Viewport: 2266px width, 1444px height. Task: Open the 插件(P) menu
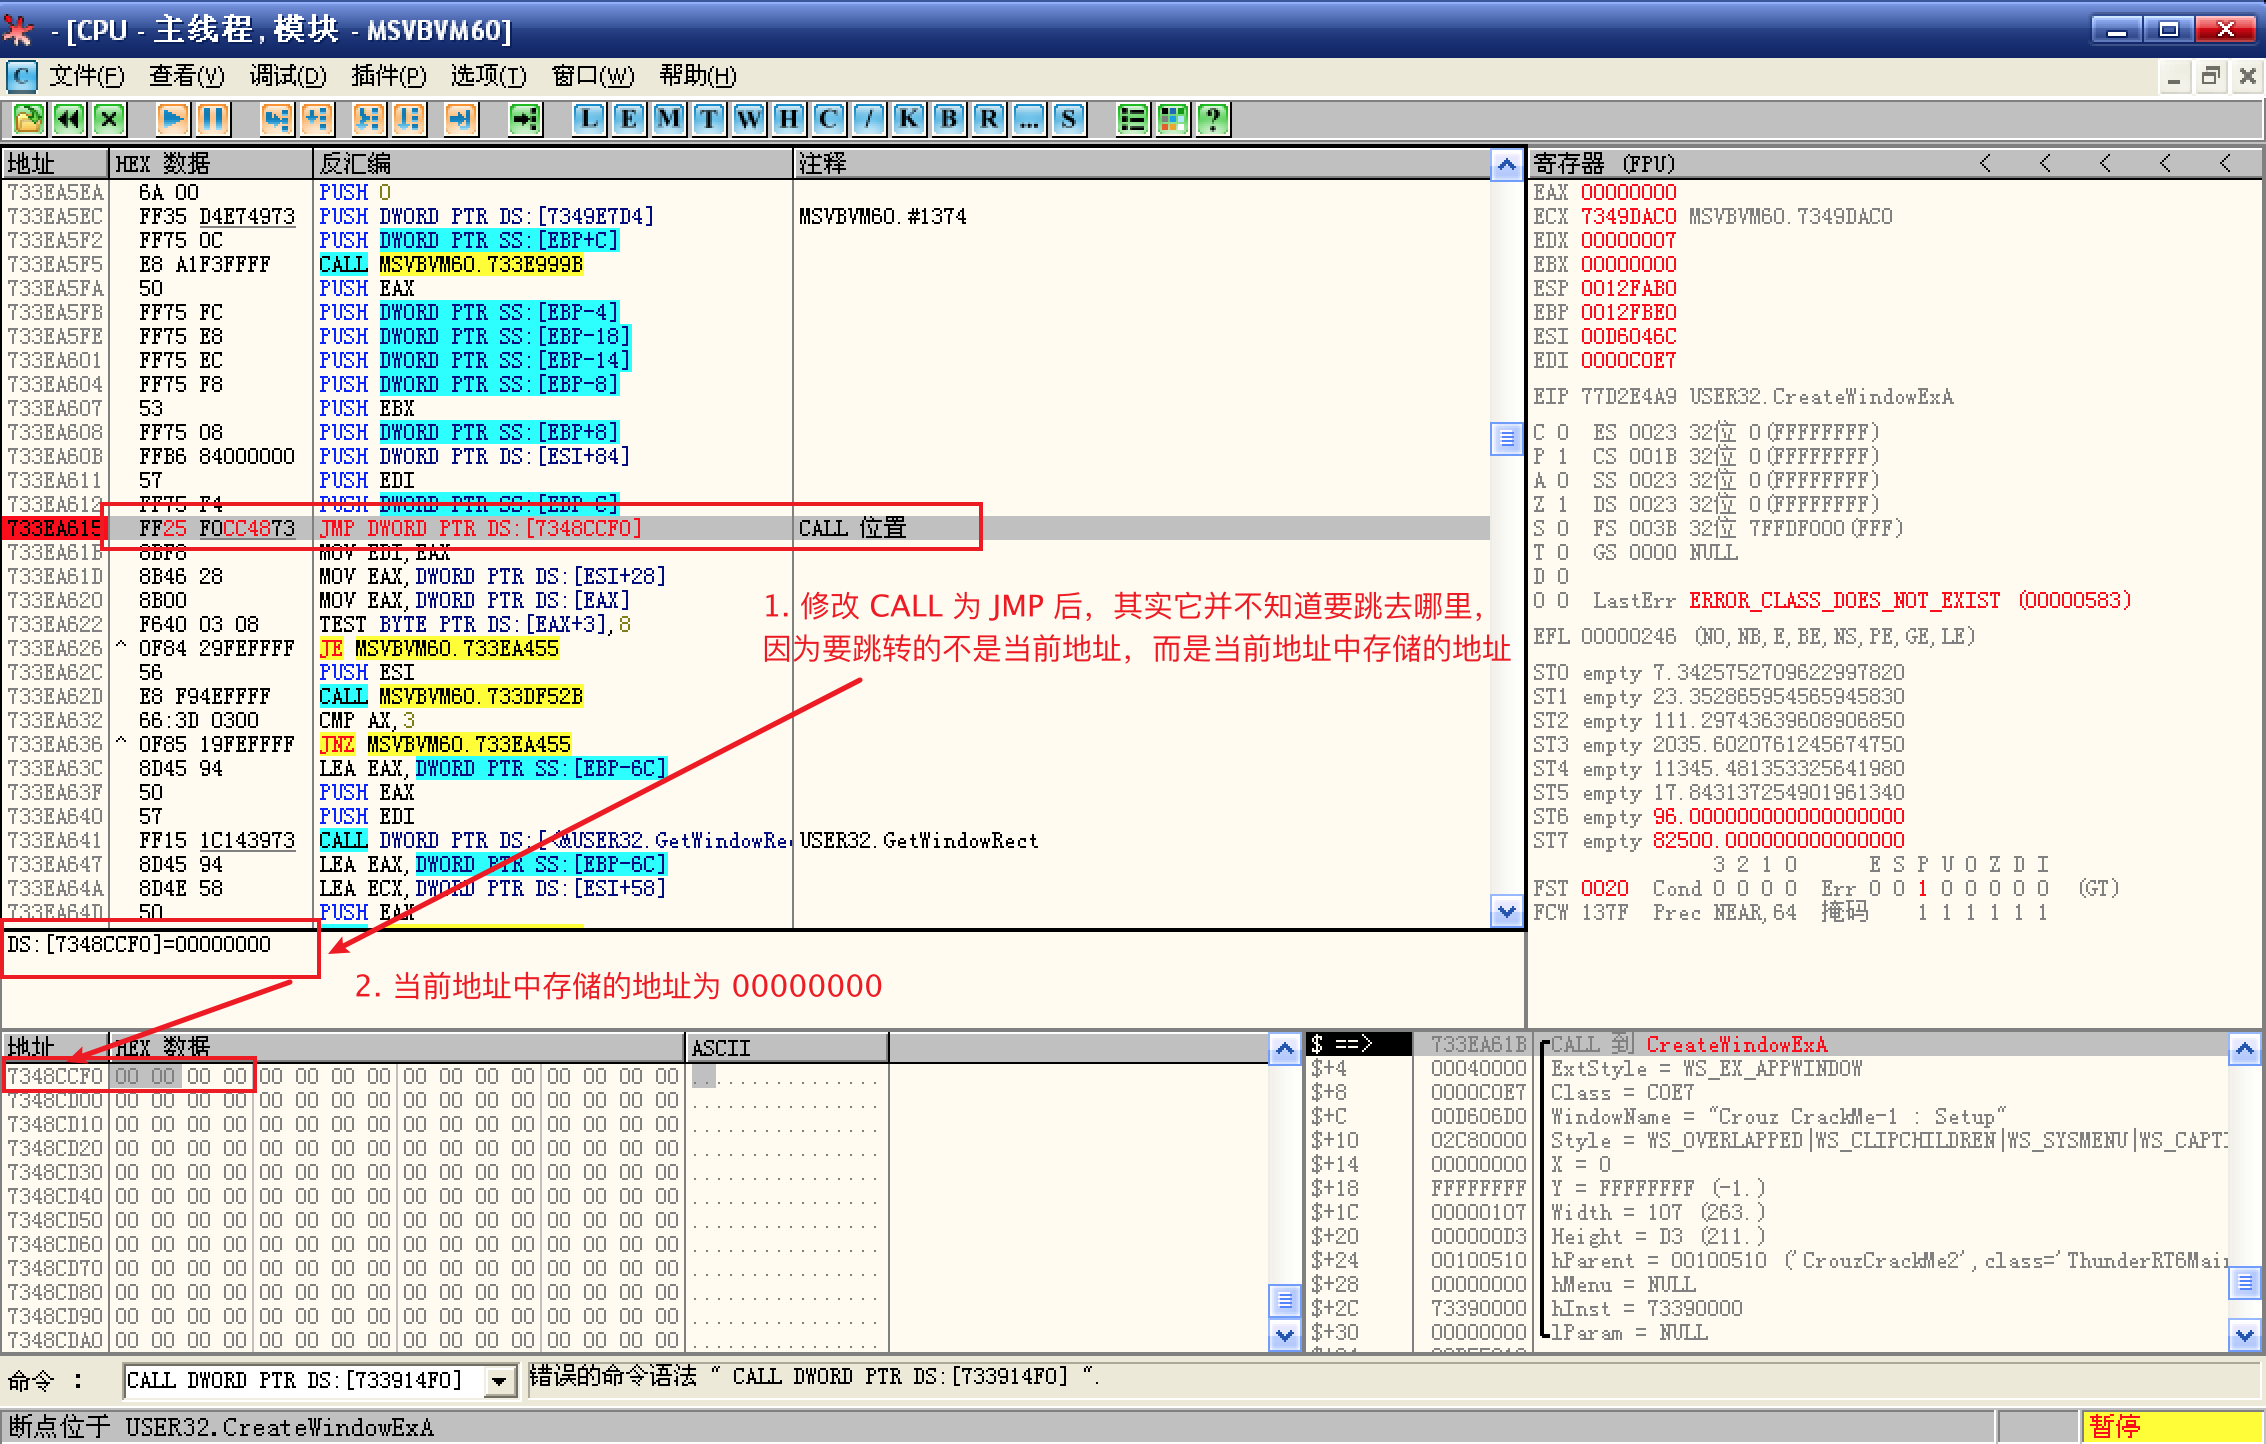[388, 76]
